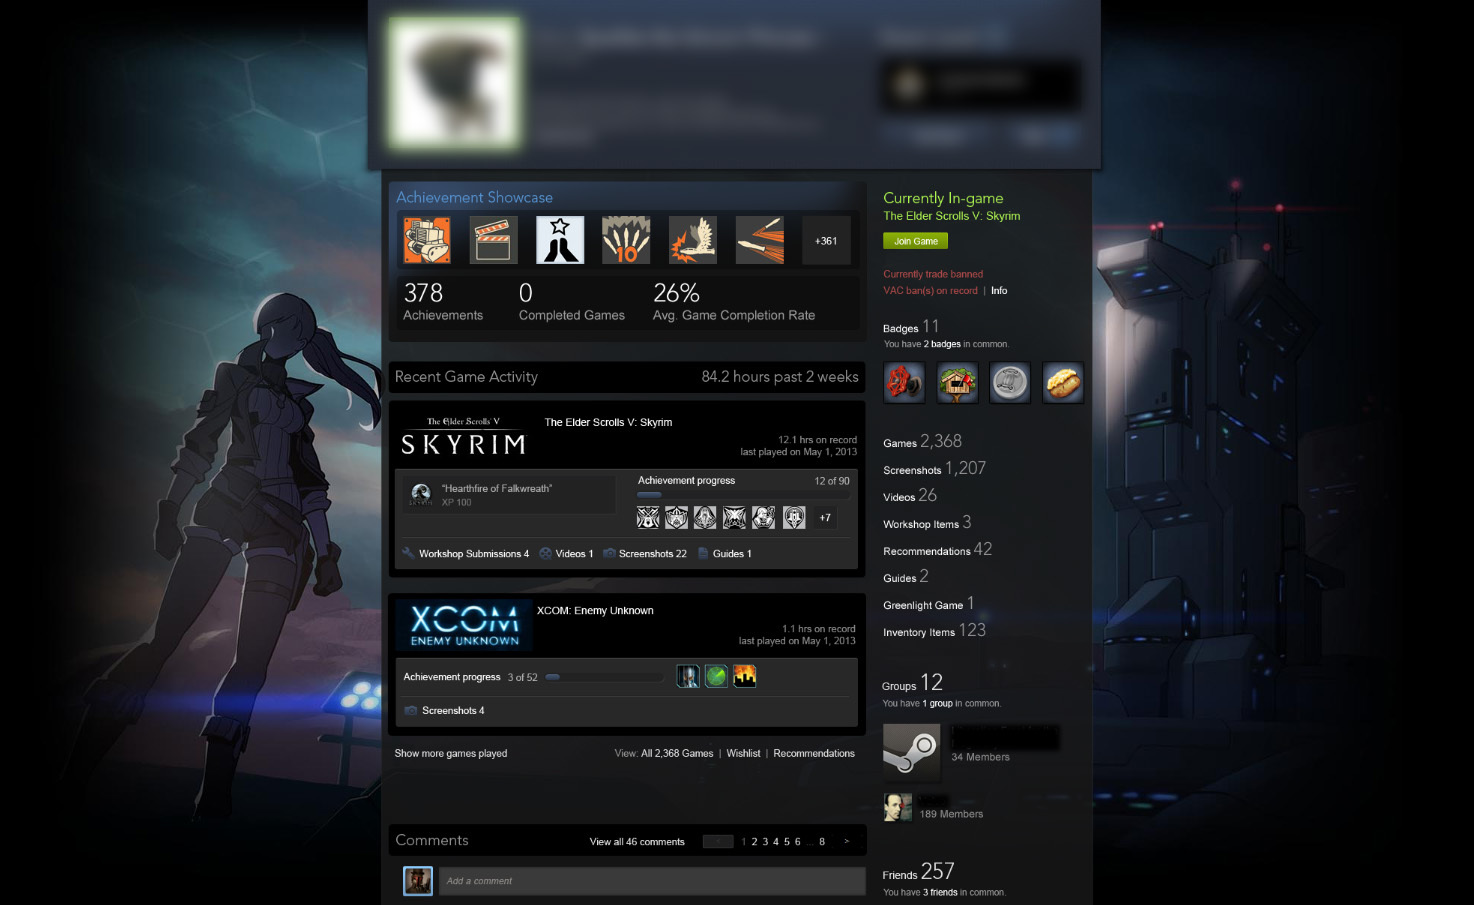1474x905 pixels.
Task: Open the group avatar with 189 Members
Action: 898,807
